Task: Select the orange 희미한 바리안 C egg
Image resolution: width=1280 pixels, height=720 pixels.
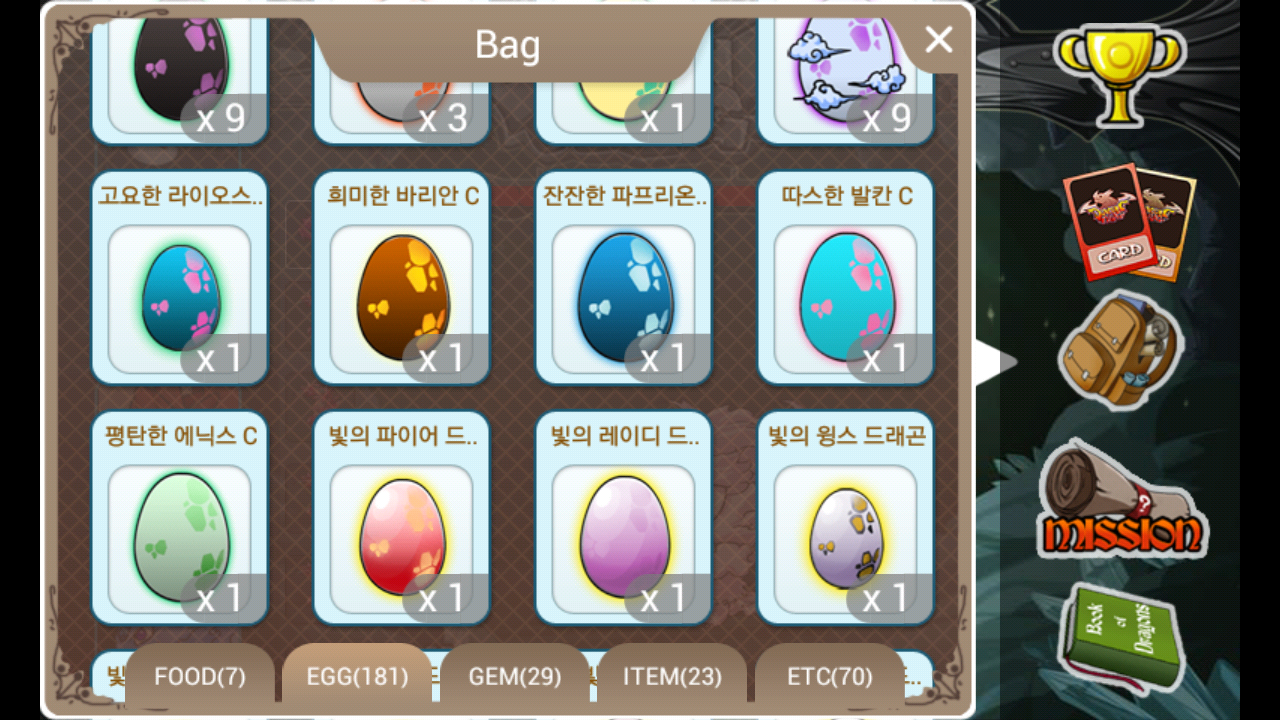Action: tap(402, 278)
